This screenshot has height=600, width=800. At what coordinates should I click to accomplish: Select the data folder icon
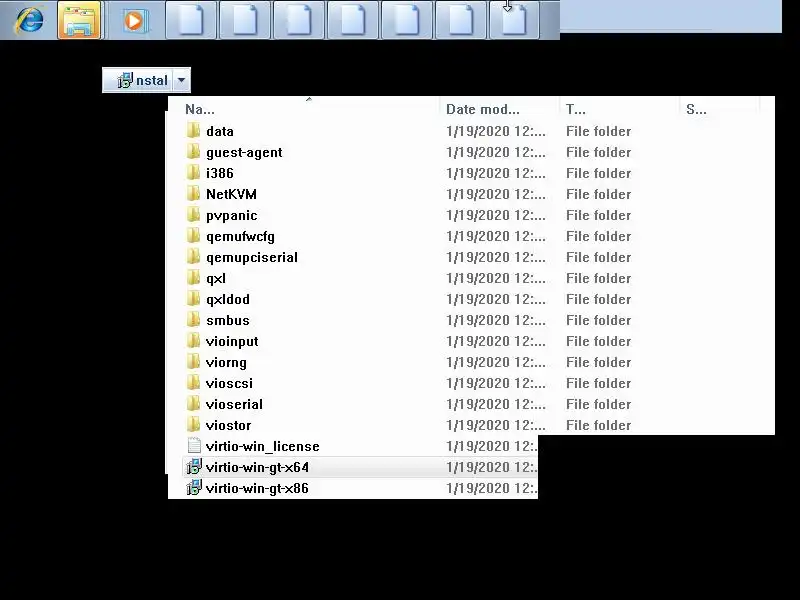(193, 131)
